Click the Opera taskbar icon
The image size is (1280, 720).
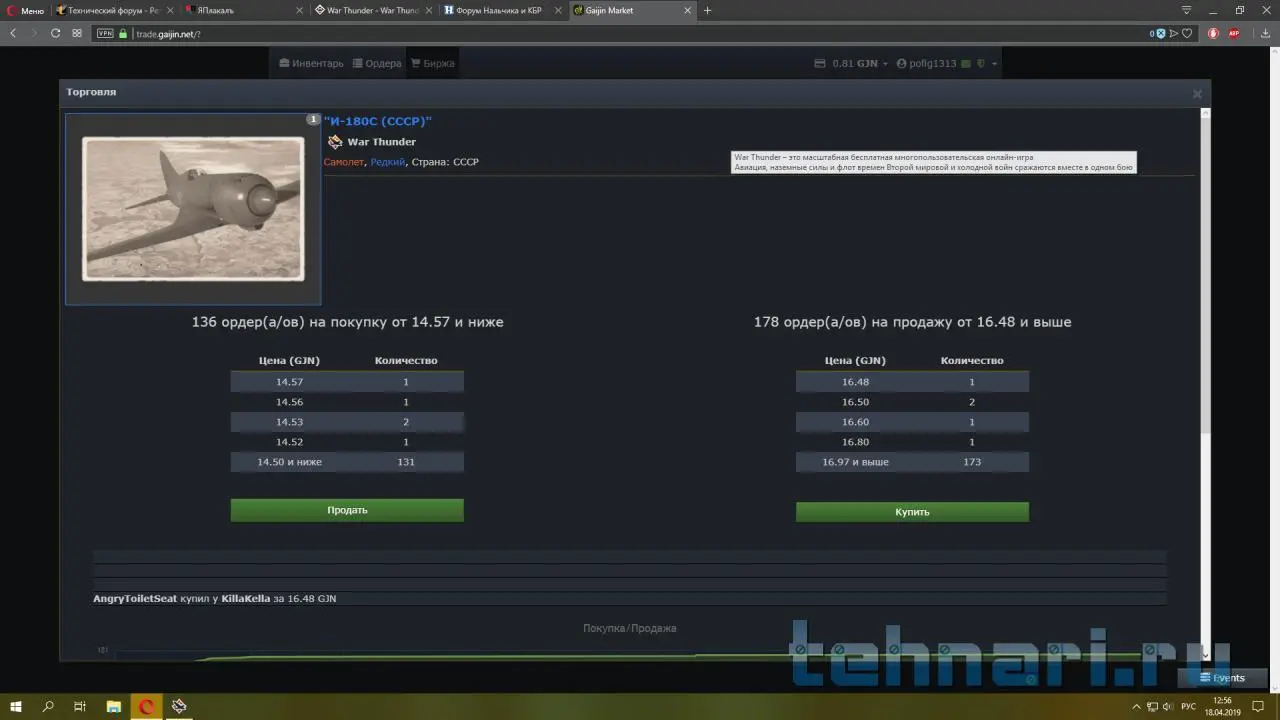[x=146, y=706]
